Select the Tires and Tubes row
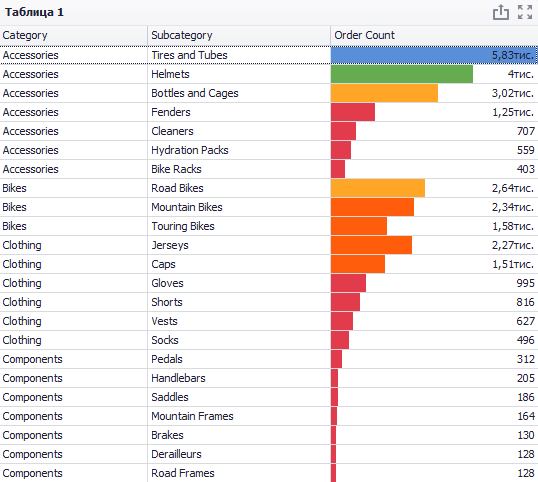538x482 pixels. (269, 55)
